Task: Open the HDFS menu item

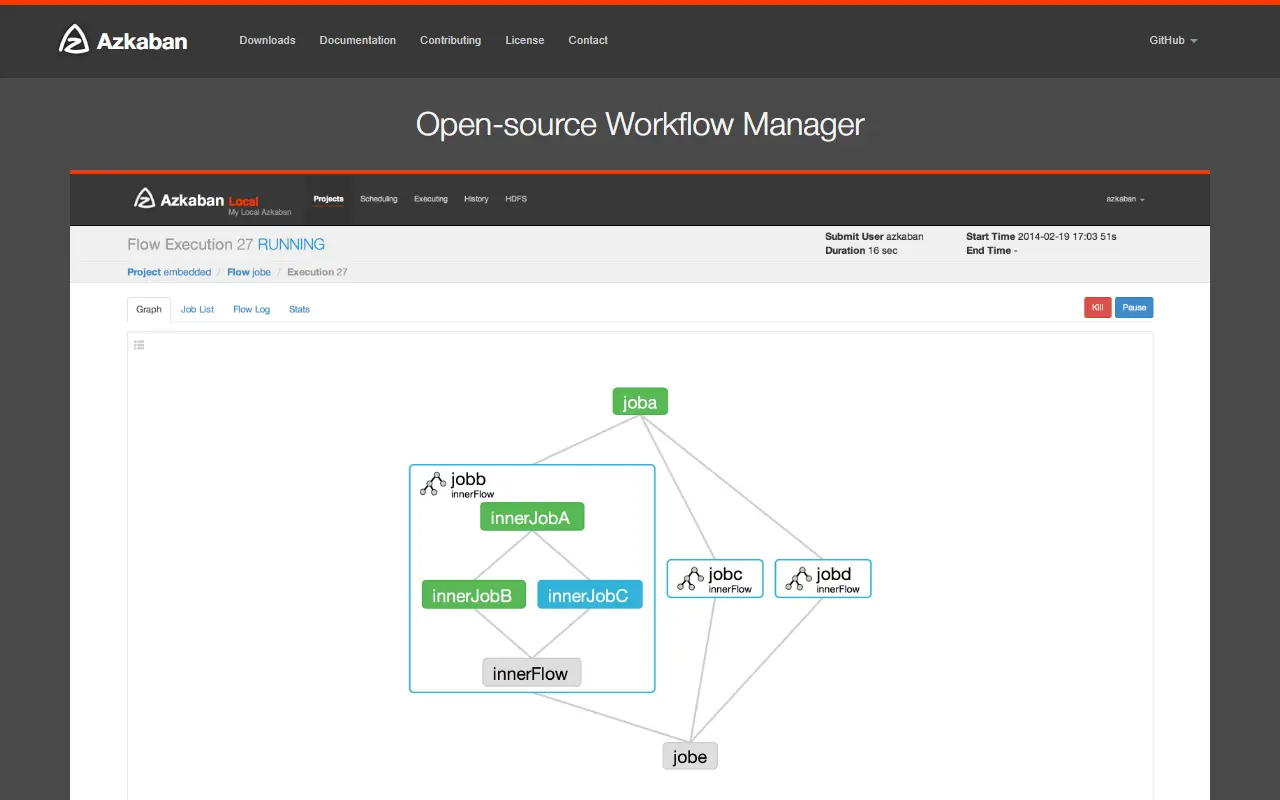Action: [x=516, y=199]
